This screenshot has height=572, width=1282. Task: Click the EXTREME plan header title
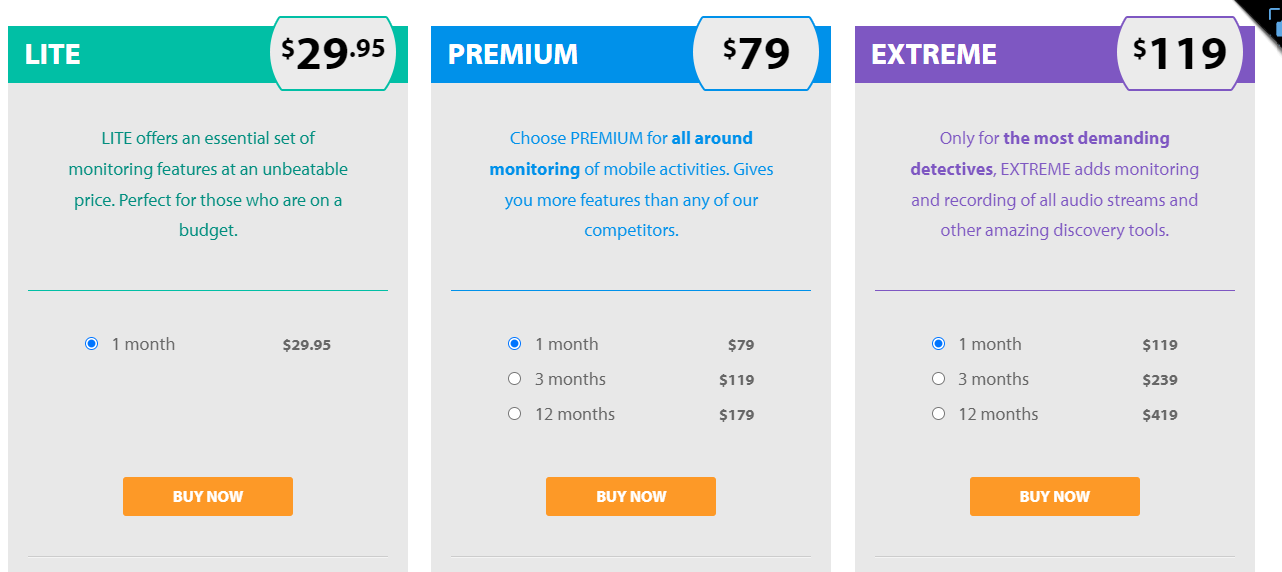(934, 54)
